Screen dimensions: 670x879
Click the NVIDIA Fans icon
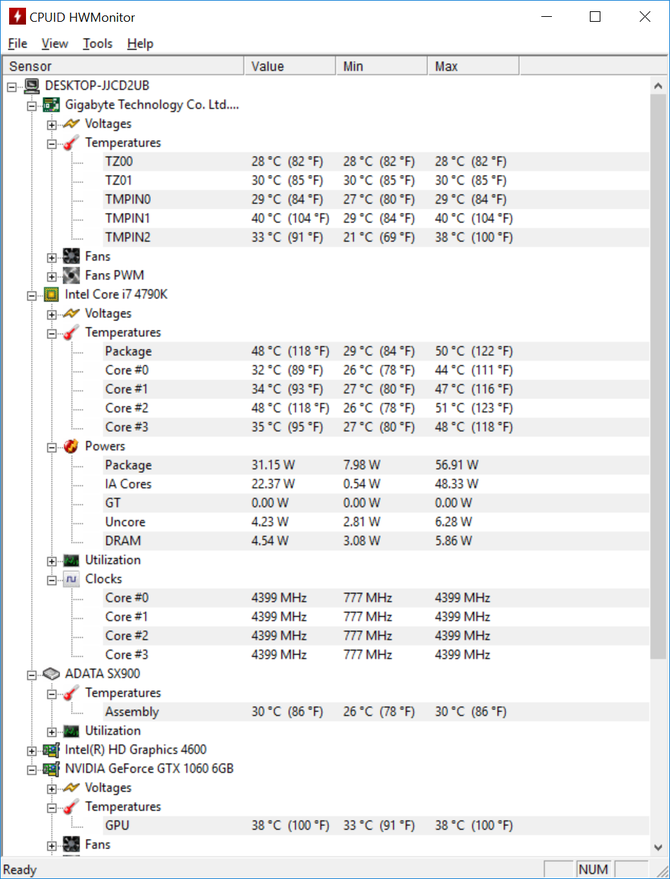pos(71,845)
